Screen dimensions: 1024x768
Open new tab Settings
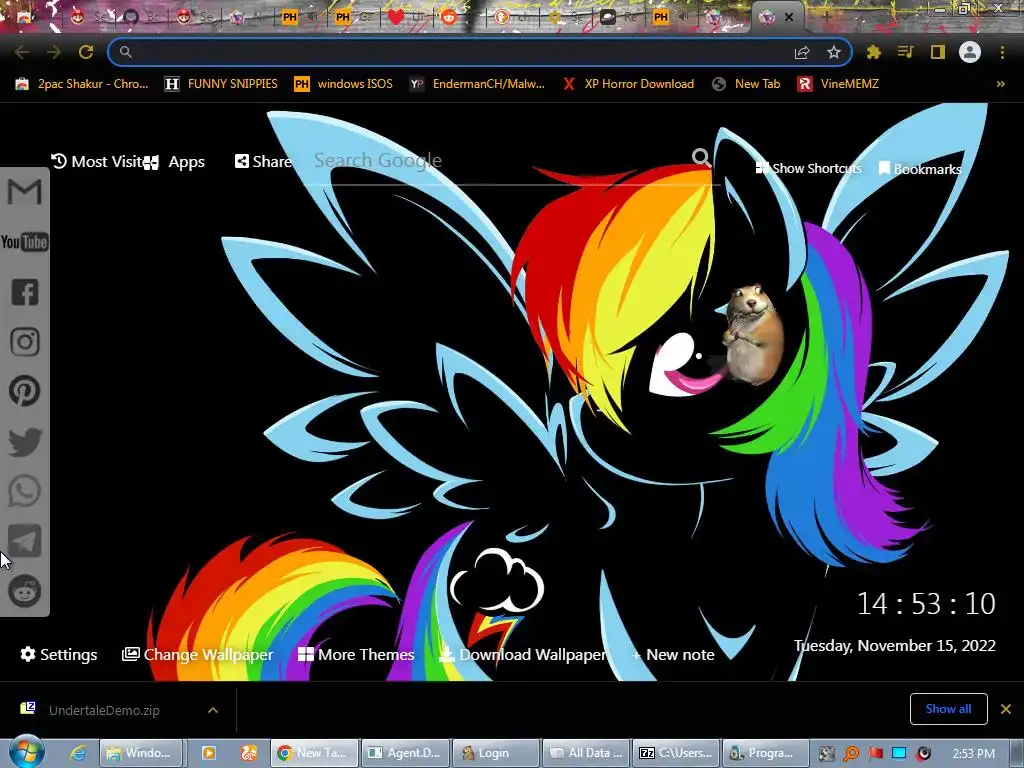point(59,654)
